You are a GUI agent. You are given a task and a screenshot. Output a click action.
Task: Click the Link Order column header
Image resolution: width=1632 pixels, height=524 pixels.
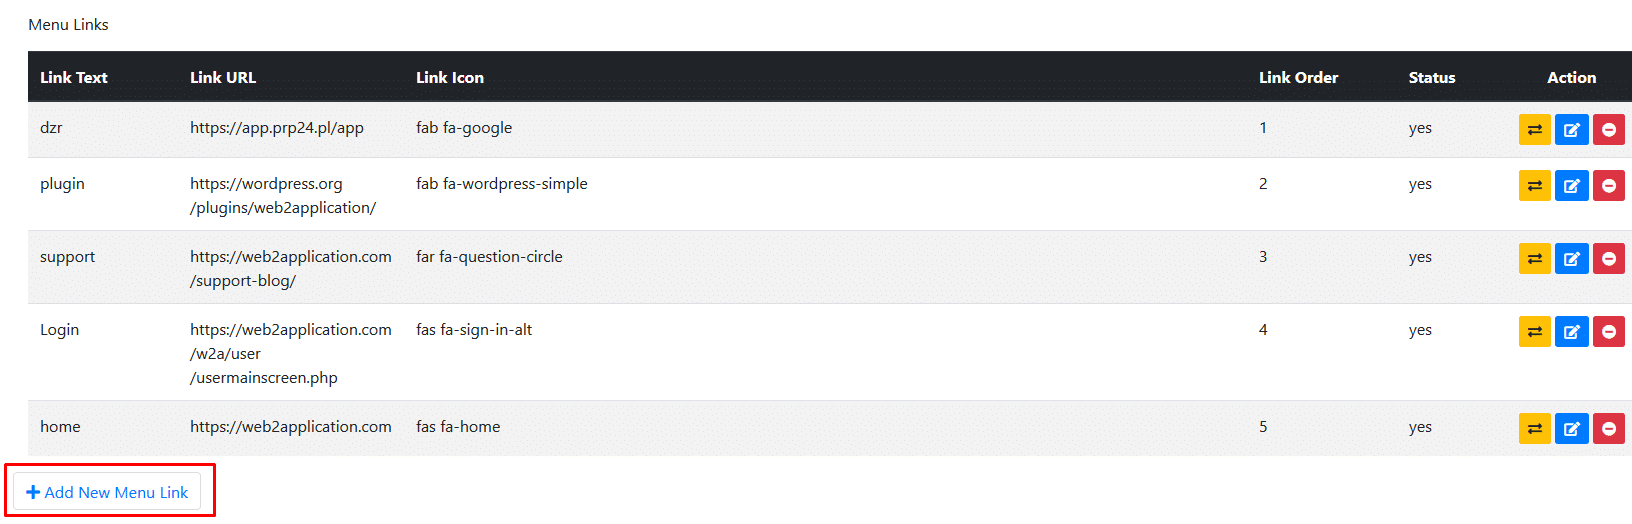[1298, 77]
